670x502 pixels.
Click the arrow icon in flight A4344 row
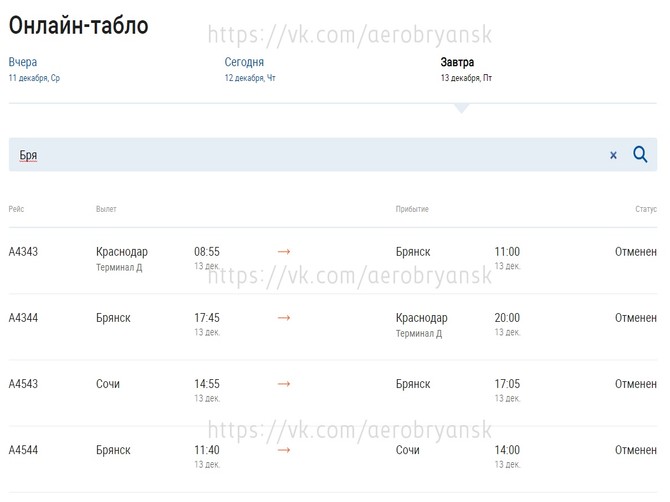pos(284,318)
